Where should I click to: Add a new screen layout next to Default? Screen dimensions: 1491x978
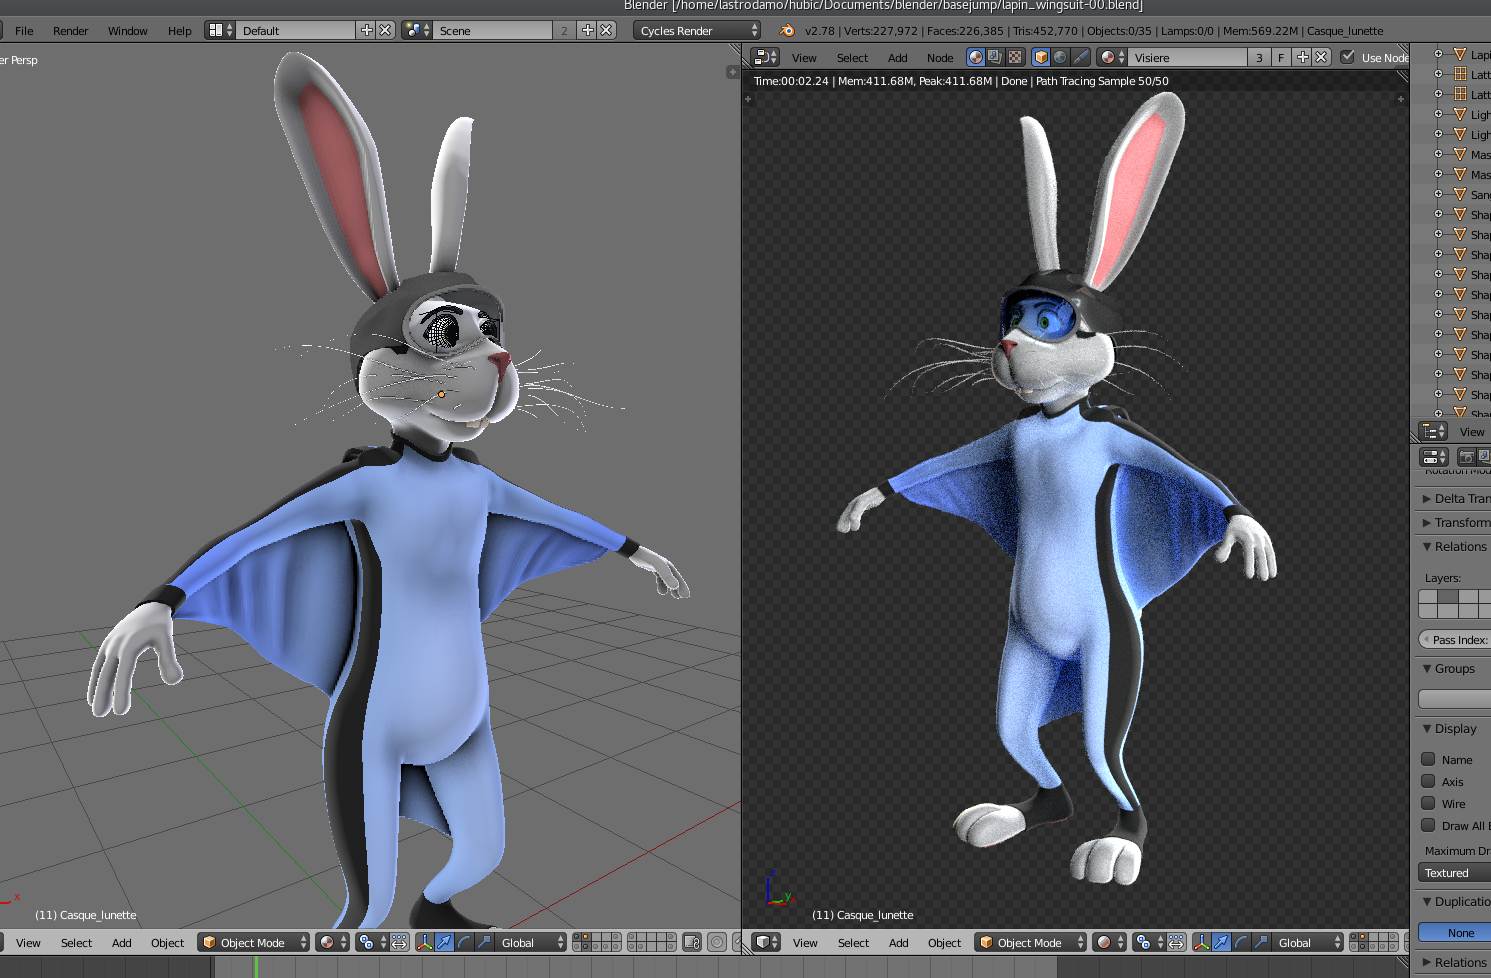point(367,30)
